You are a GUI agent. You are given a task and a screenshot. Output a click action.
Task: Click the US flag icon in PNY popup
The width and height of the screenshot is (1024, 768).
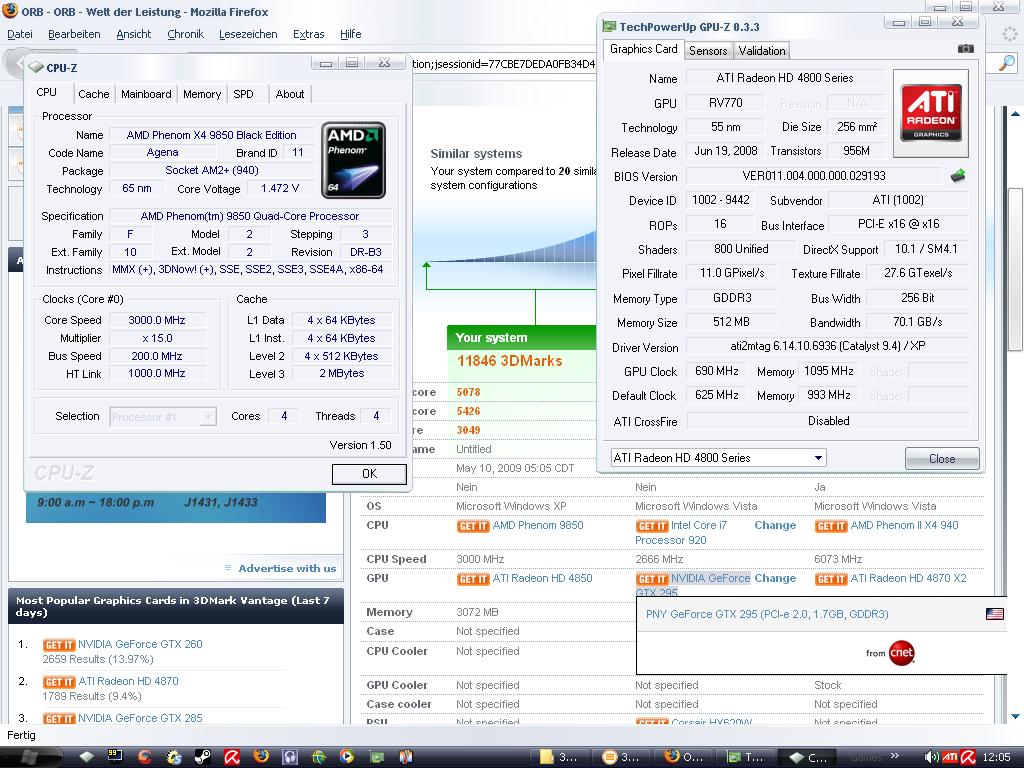(995, 614)
